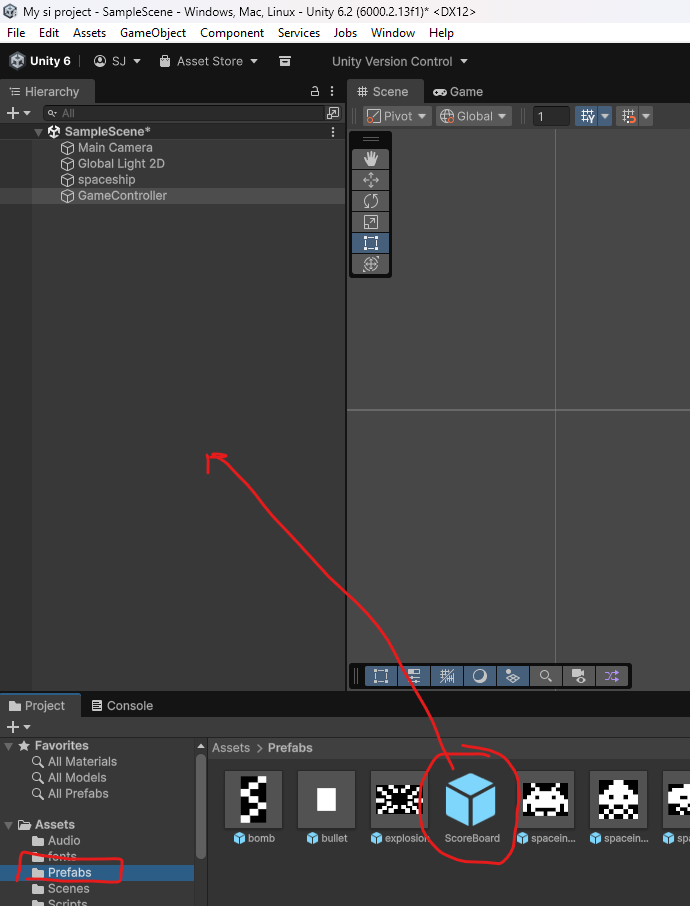
Task: Open the Global rotation dropdown
Action: tap(474, 116)
